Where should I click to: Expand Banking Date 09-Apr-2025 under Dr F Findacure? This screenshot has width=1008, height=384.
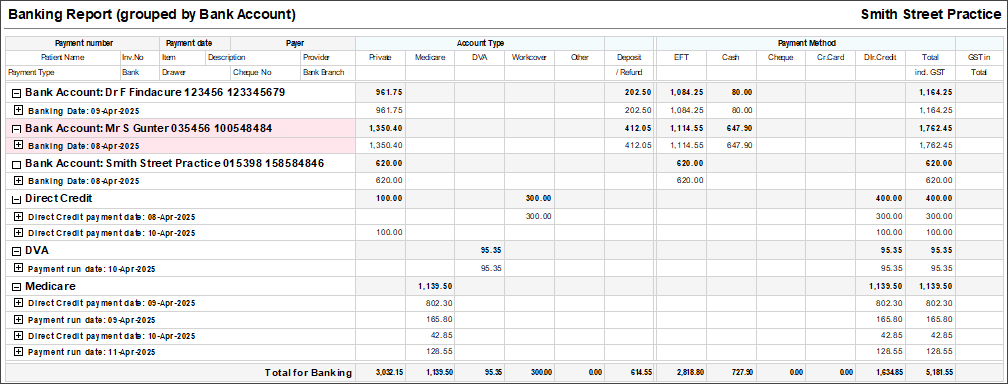pyautogui.click(x=18, y=110)
